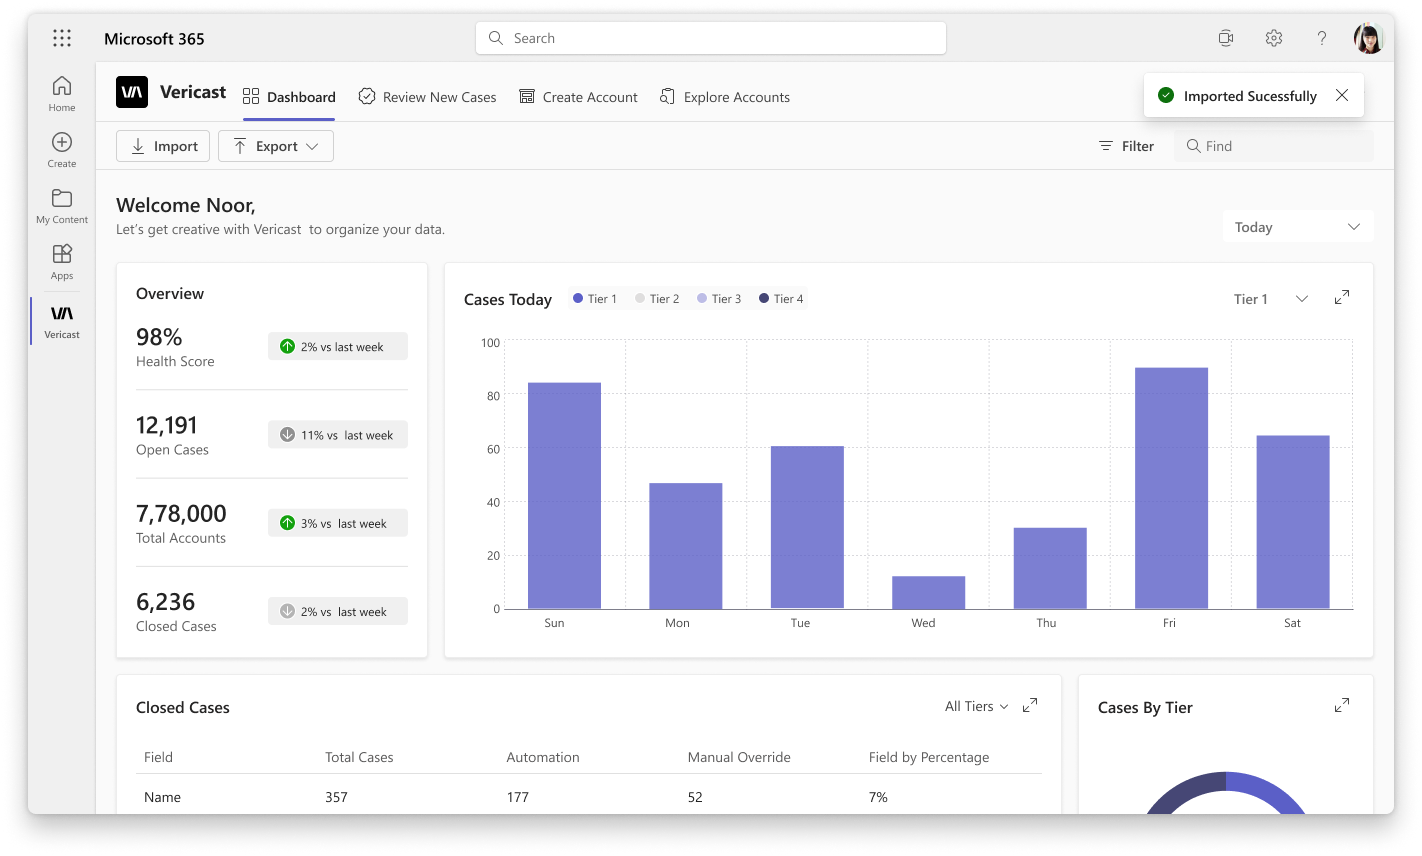Viewport: 1422px width, 856px height.
Task: Click the Open Cases down-arrow icon
Action: (287, 434)
